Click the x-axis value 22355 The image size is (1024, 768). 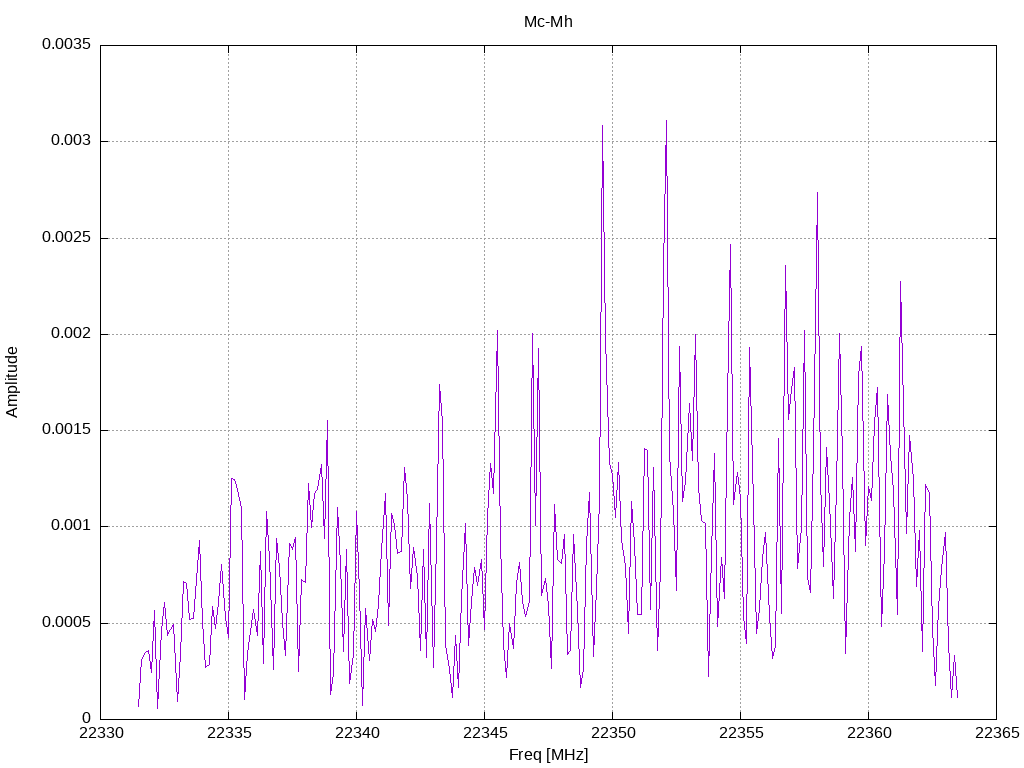741,733
